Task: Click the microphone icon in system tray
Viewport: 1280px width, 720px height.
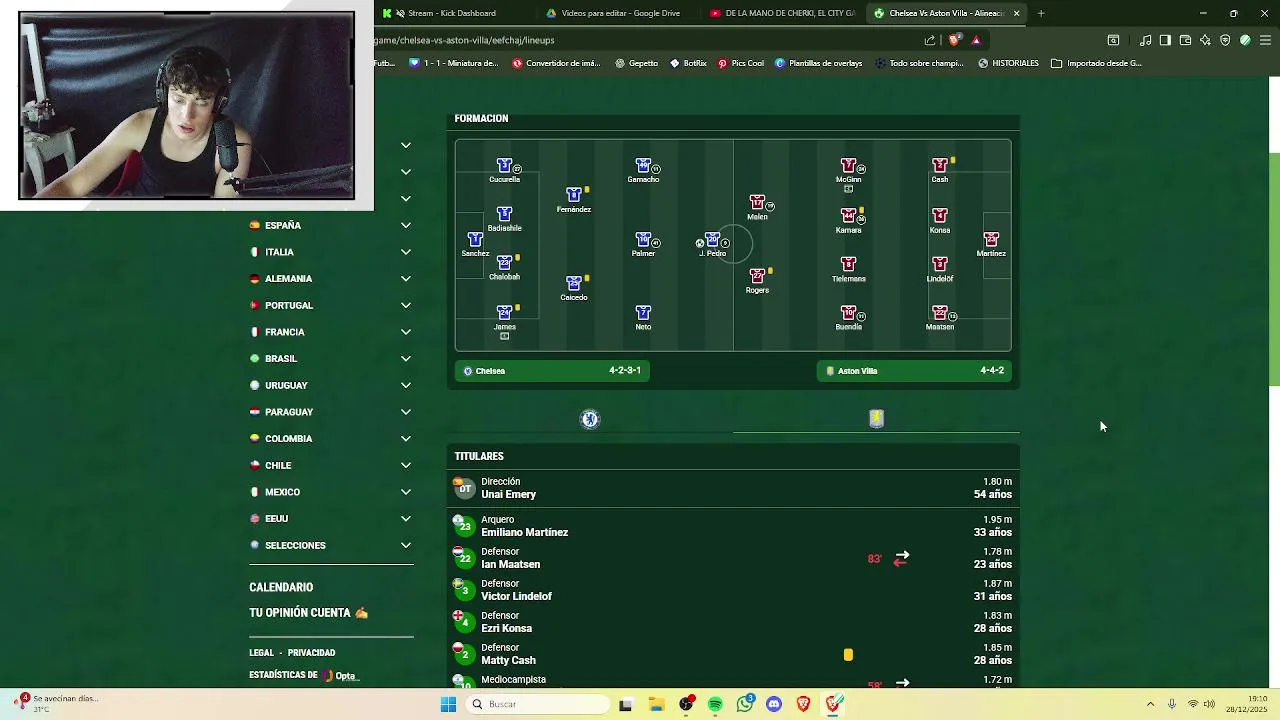Action: click(x=1171, y=704)
